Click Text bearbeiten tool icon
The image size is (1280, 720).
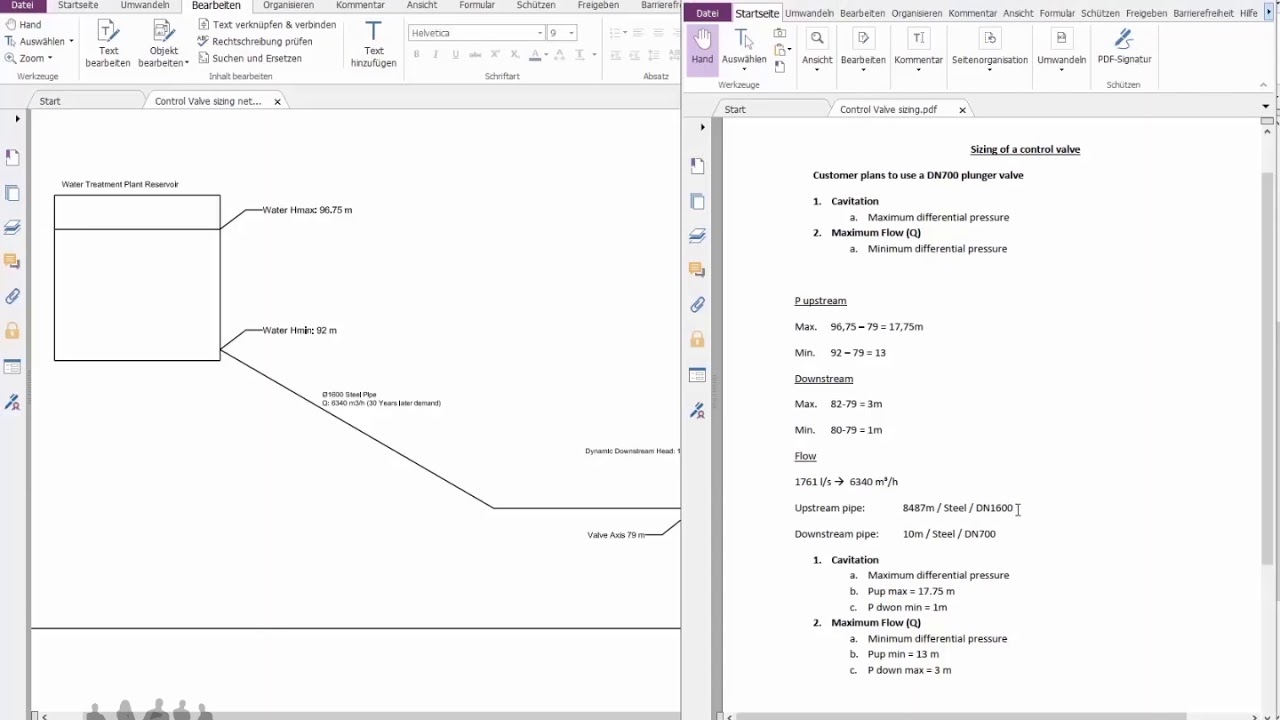(108, 31)
